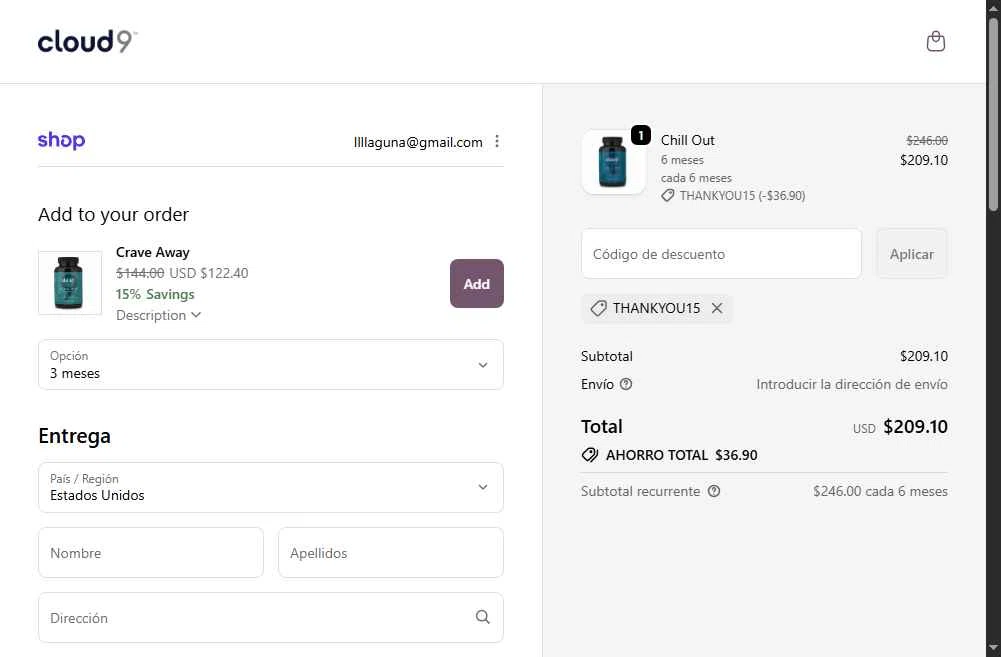This screenshot has height=657, width=1001.
Task: Click the Chill Out product thumbnail
Action: coord(613,162)
